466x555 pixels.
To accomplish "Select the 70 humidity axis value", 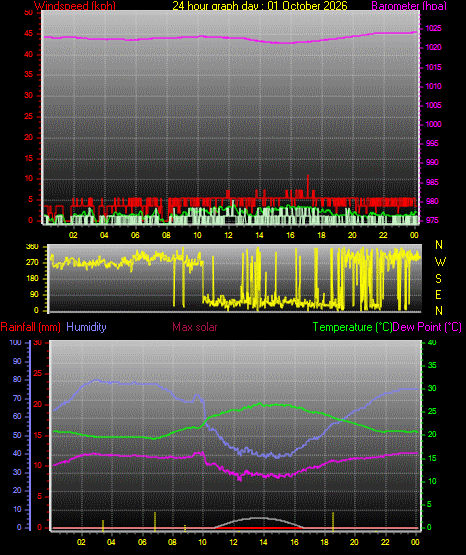I will 17,399.
